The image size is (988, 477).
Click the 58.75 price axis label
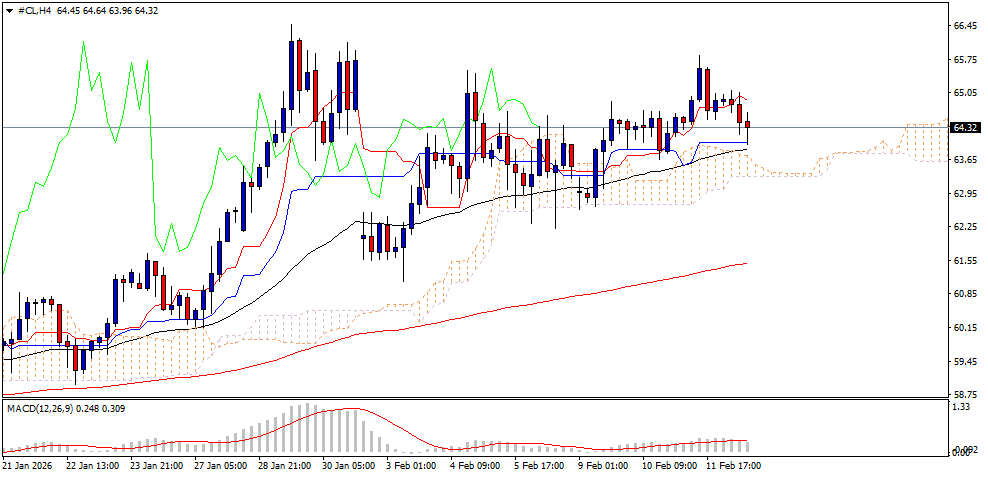966,394
